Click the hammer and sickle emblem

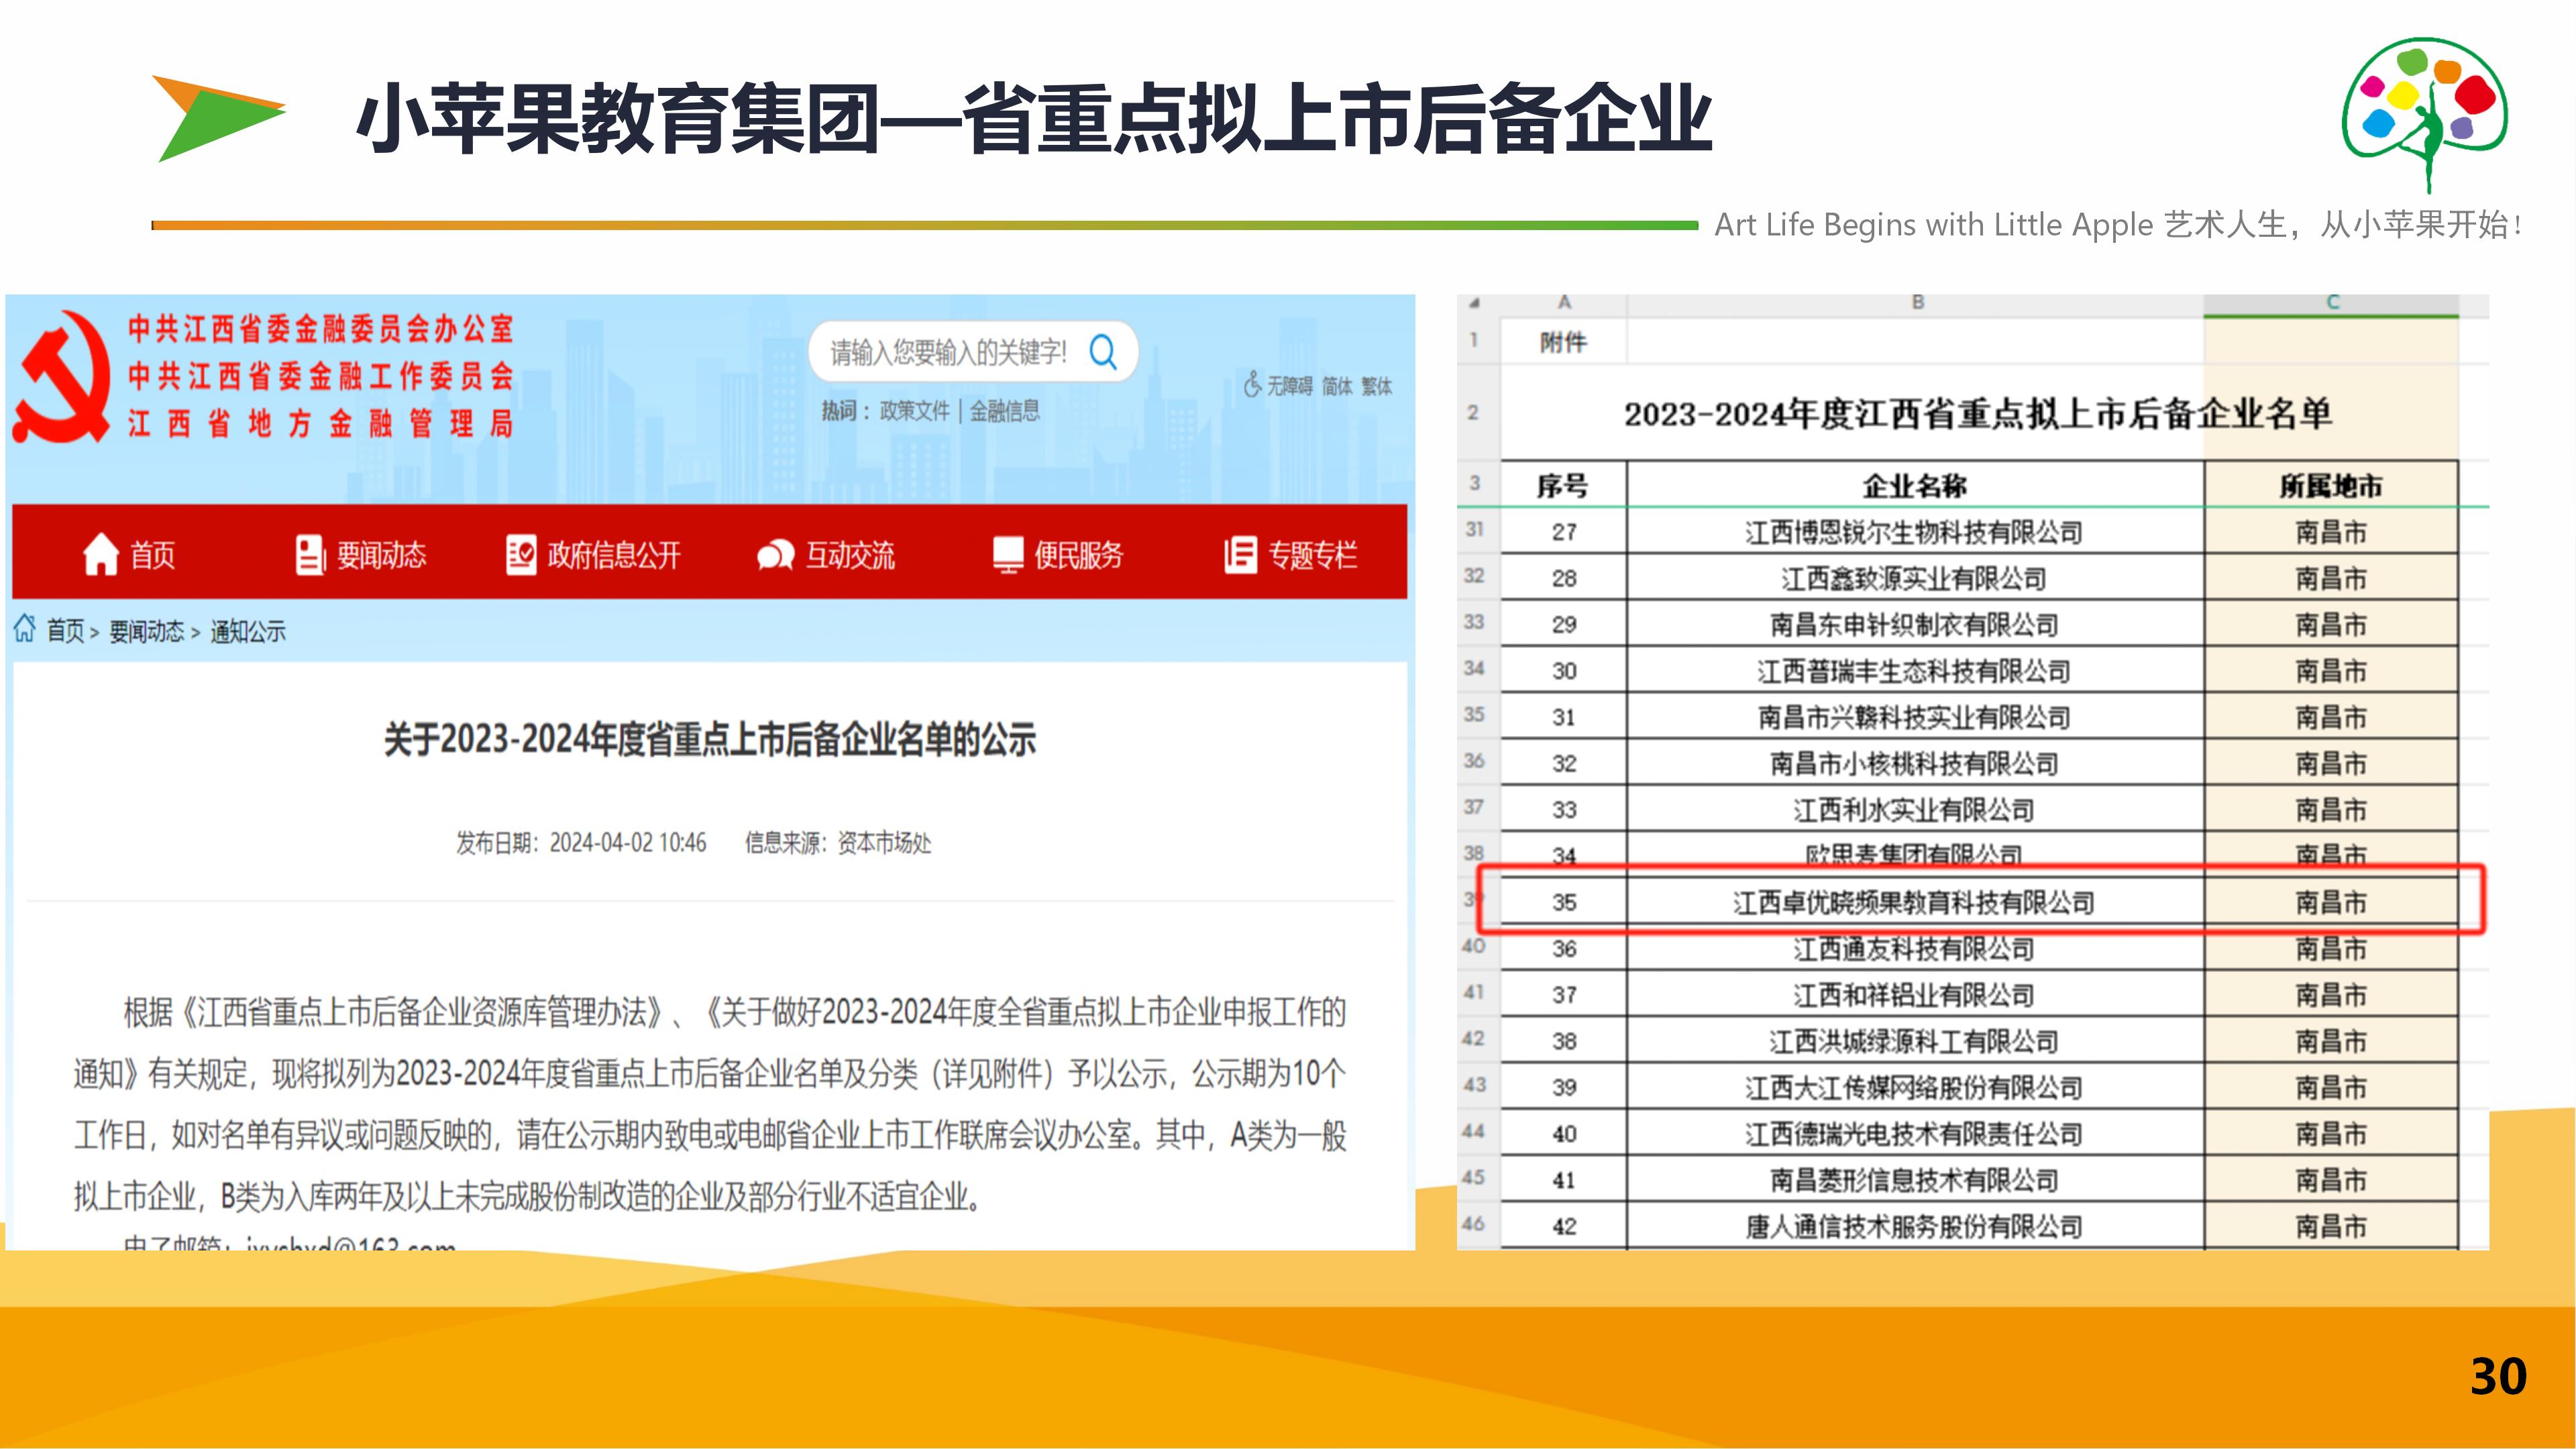point(62,378)
